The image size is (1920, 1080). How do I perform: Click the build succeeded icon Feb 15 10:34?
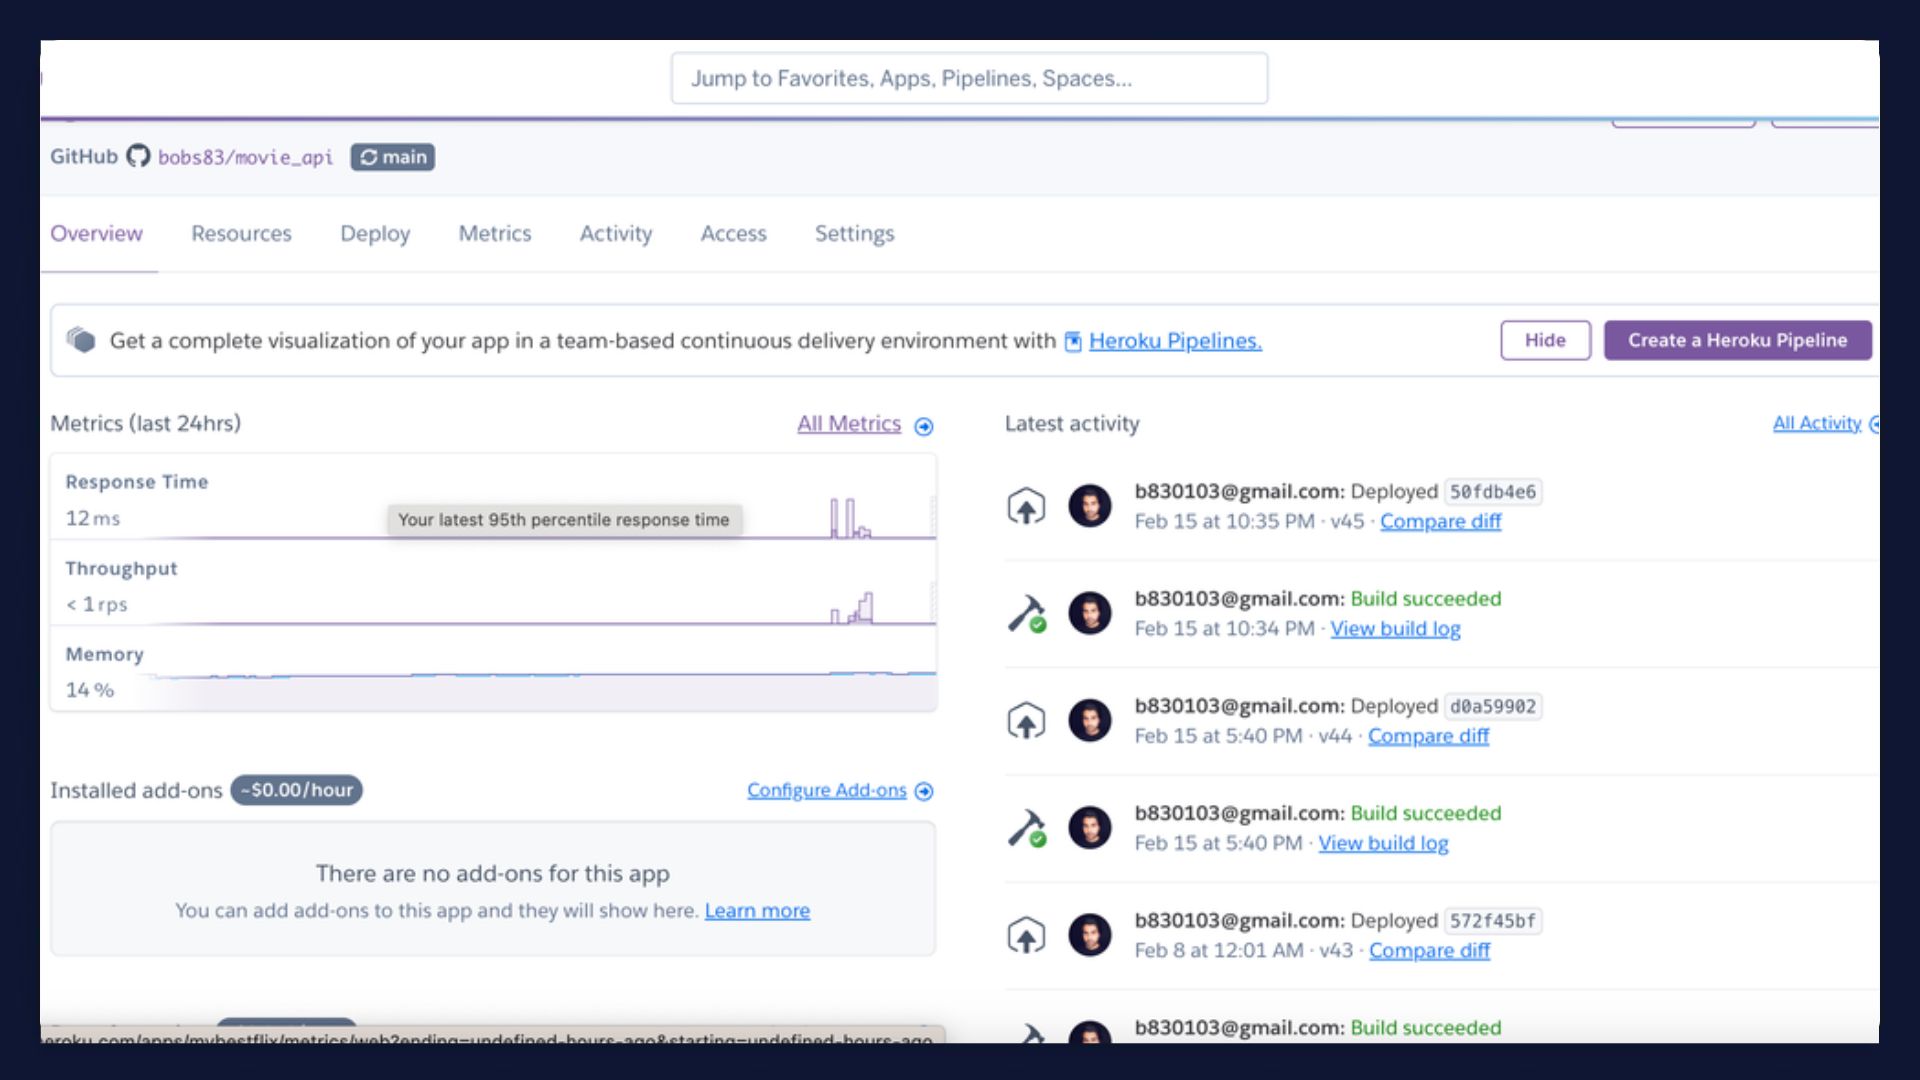(x=1027, y=612)
